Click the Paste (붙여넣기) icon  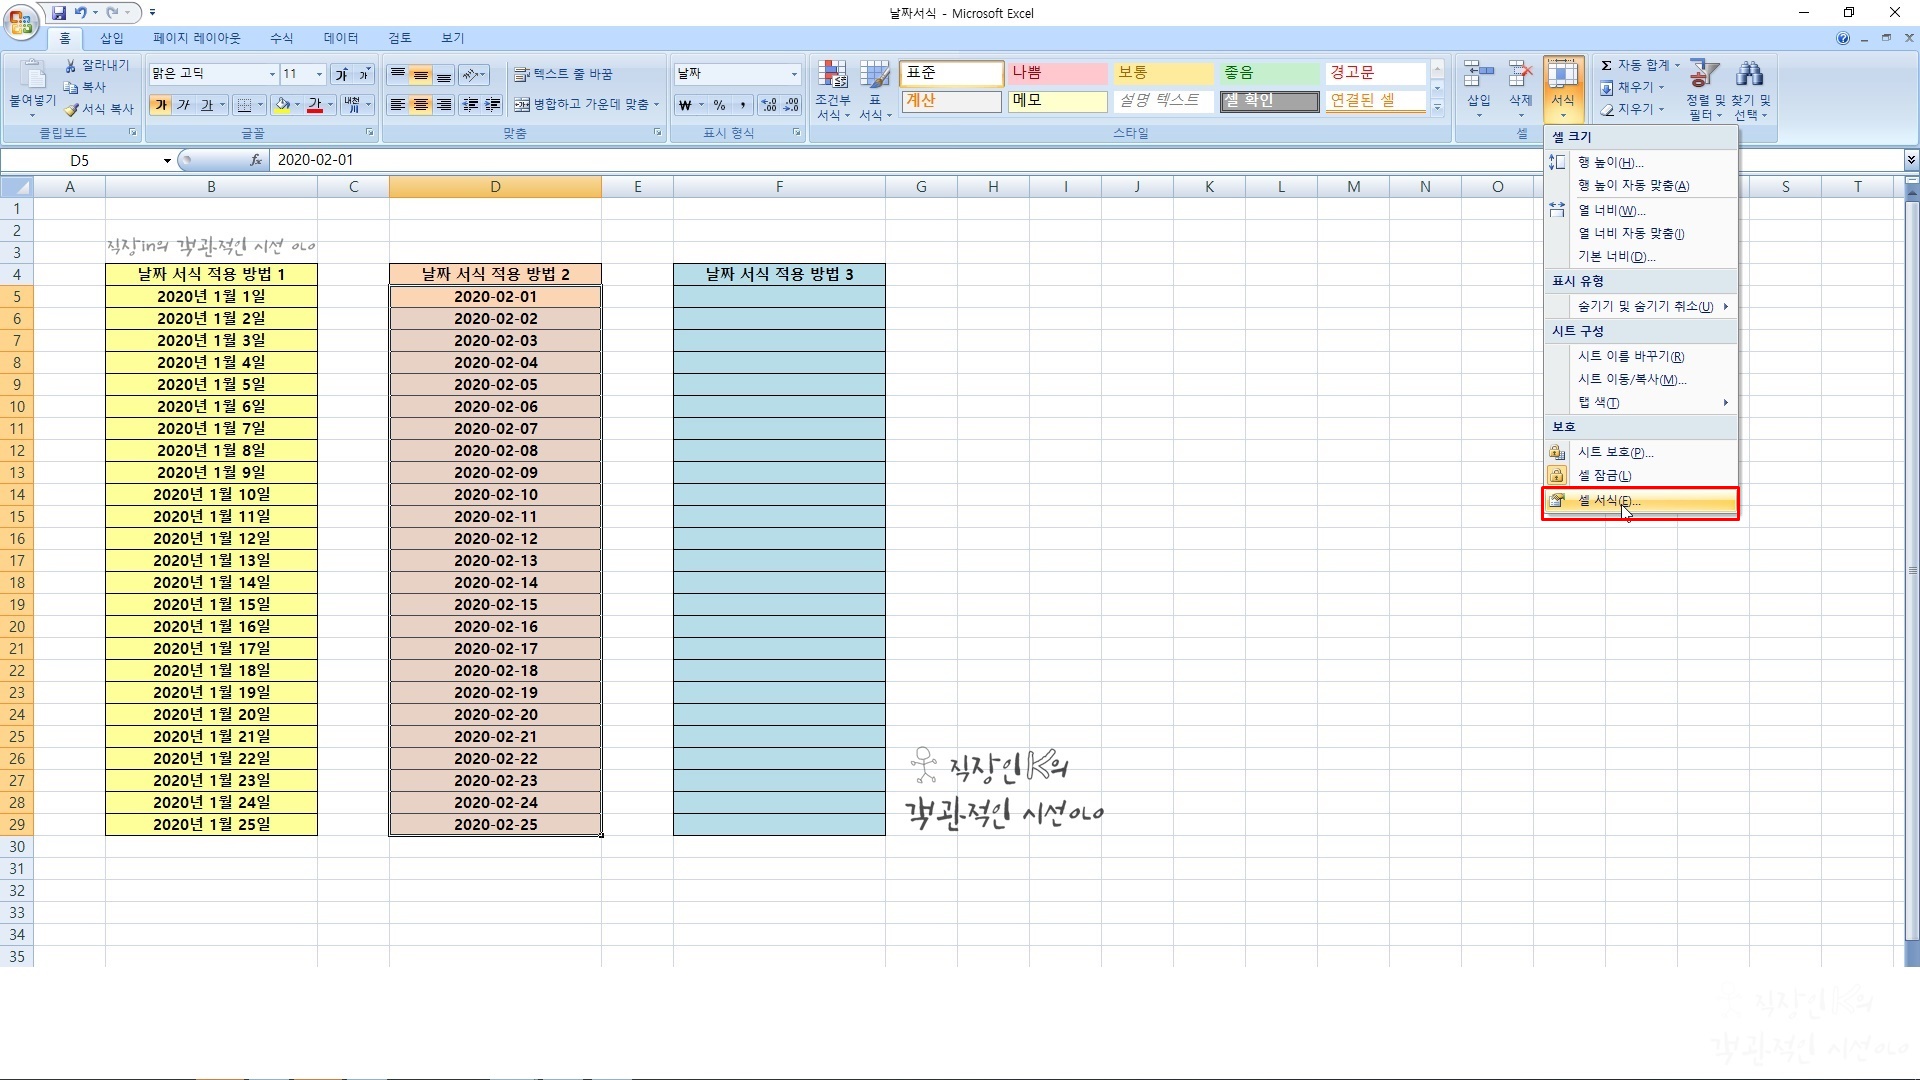click(32, 78)
